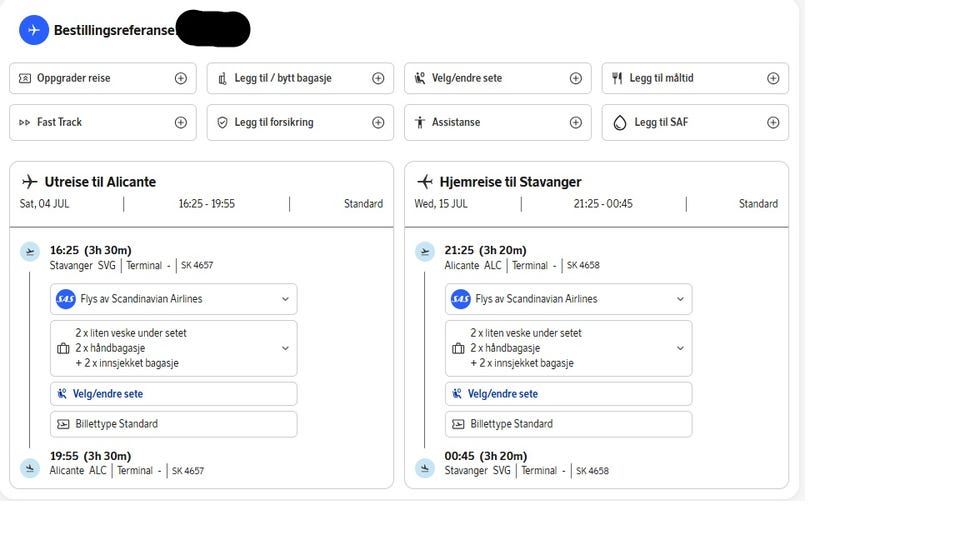This screenshot has width=960, height=540.
Task: Click outbound time range 16:25 - 19:55
Action: [207, 204]
